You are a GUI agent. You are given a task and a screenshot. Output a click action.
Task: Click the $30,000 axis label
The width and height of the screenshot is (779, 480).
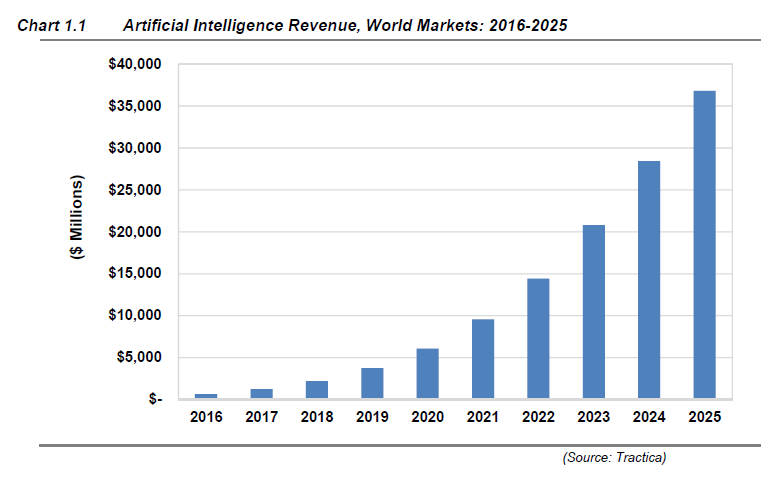[x=135, y=148]
